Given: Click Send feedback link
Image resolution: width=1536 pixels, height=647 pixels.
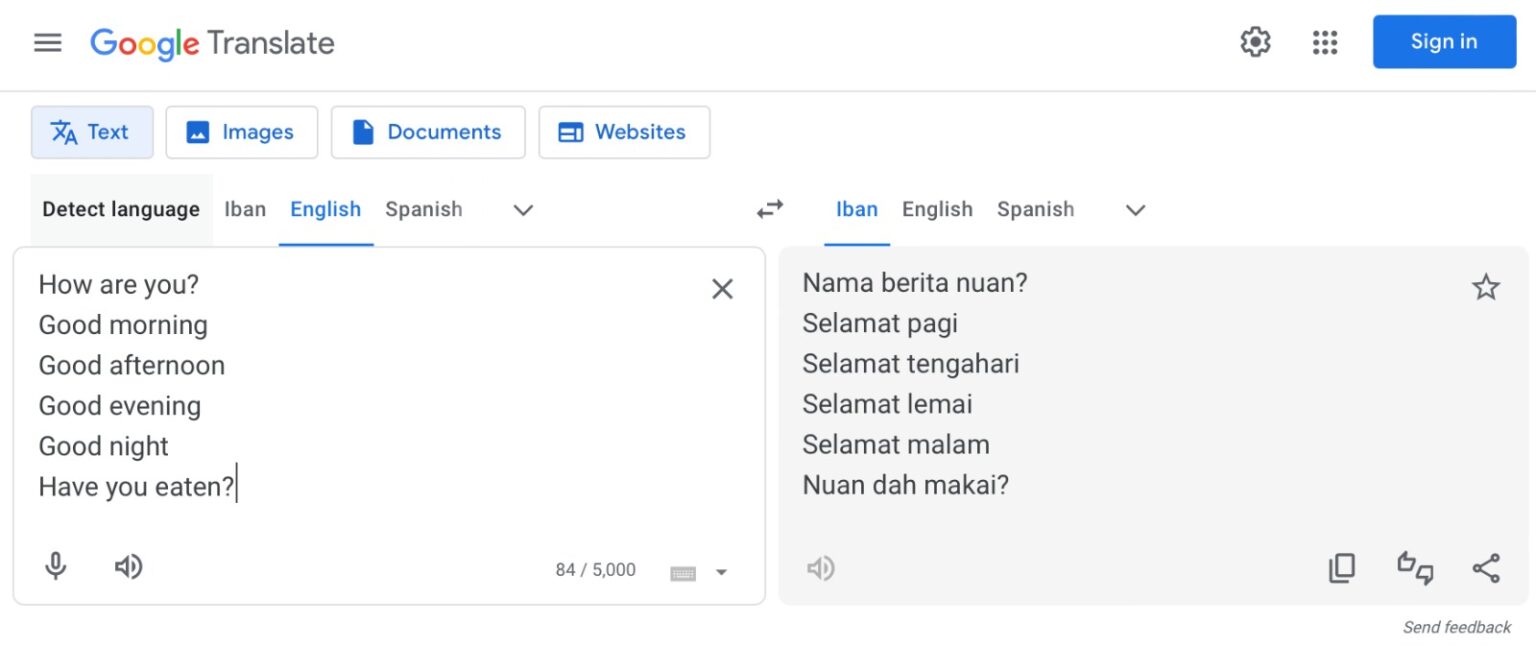Looking at the screenshot, I should (1457, 628).
